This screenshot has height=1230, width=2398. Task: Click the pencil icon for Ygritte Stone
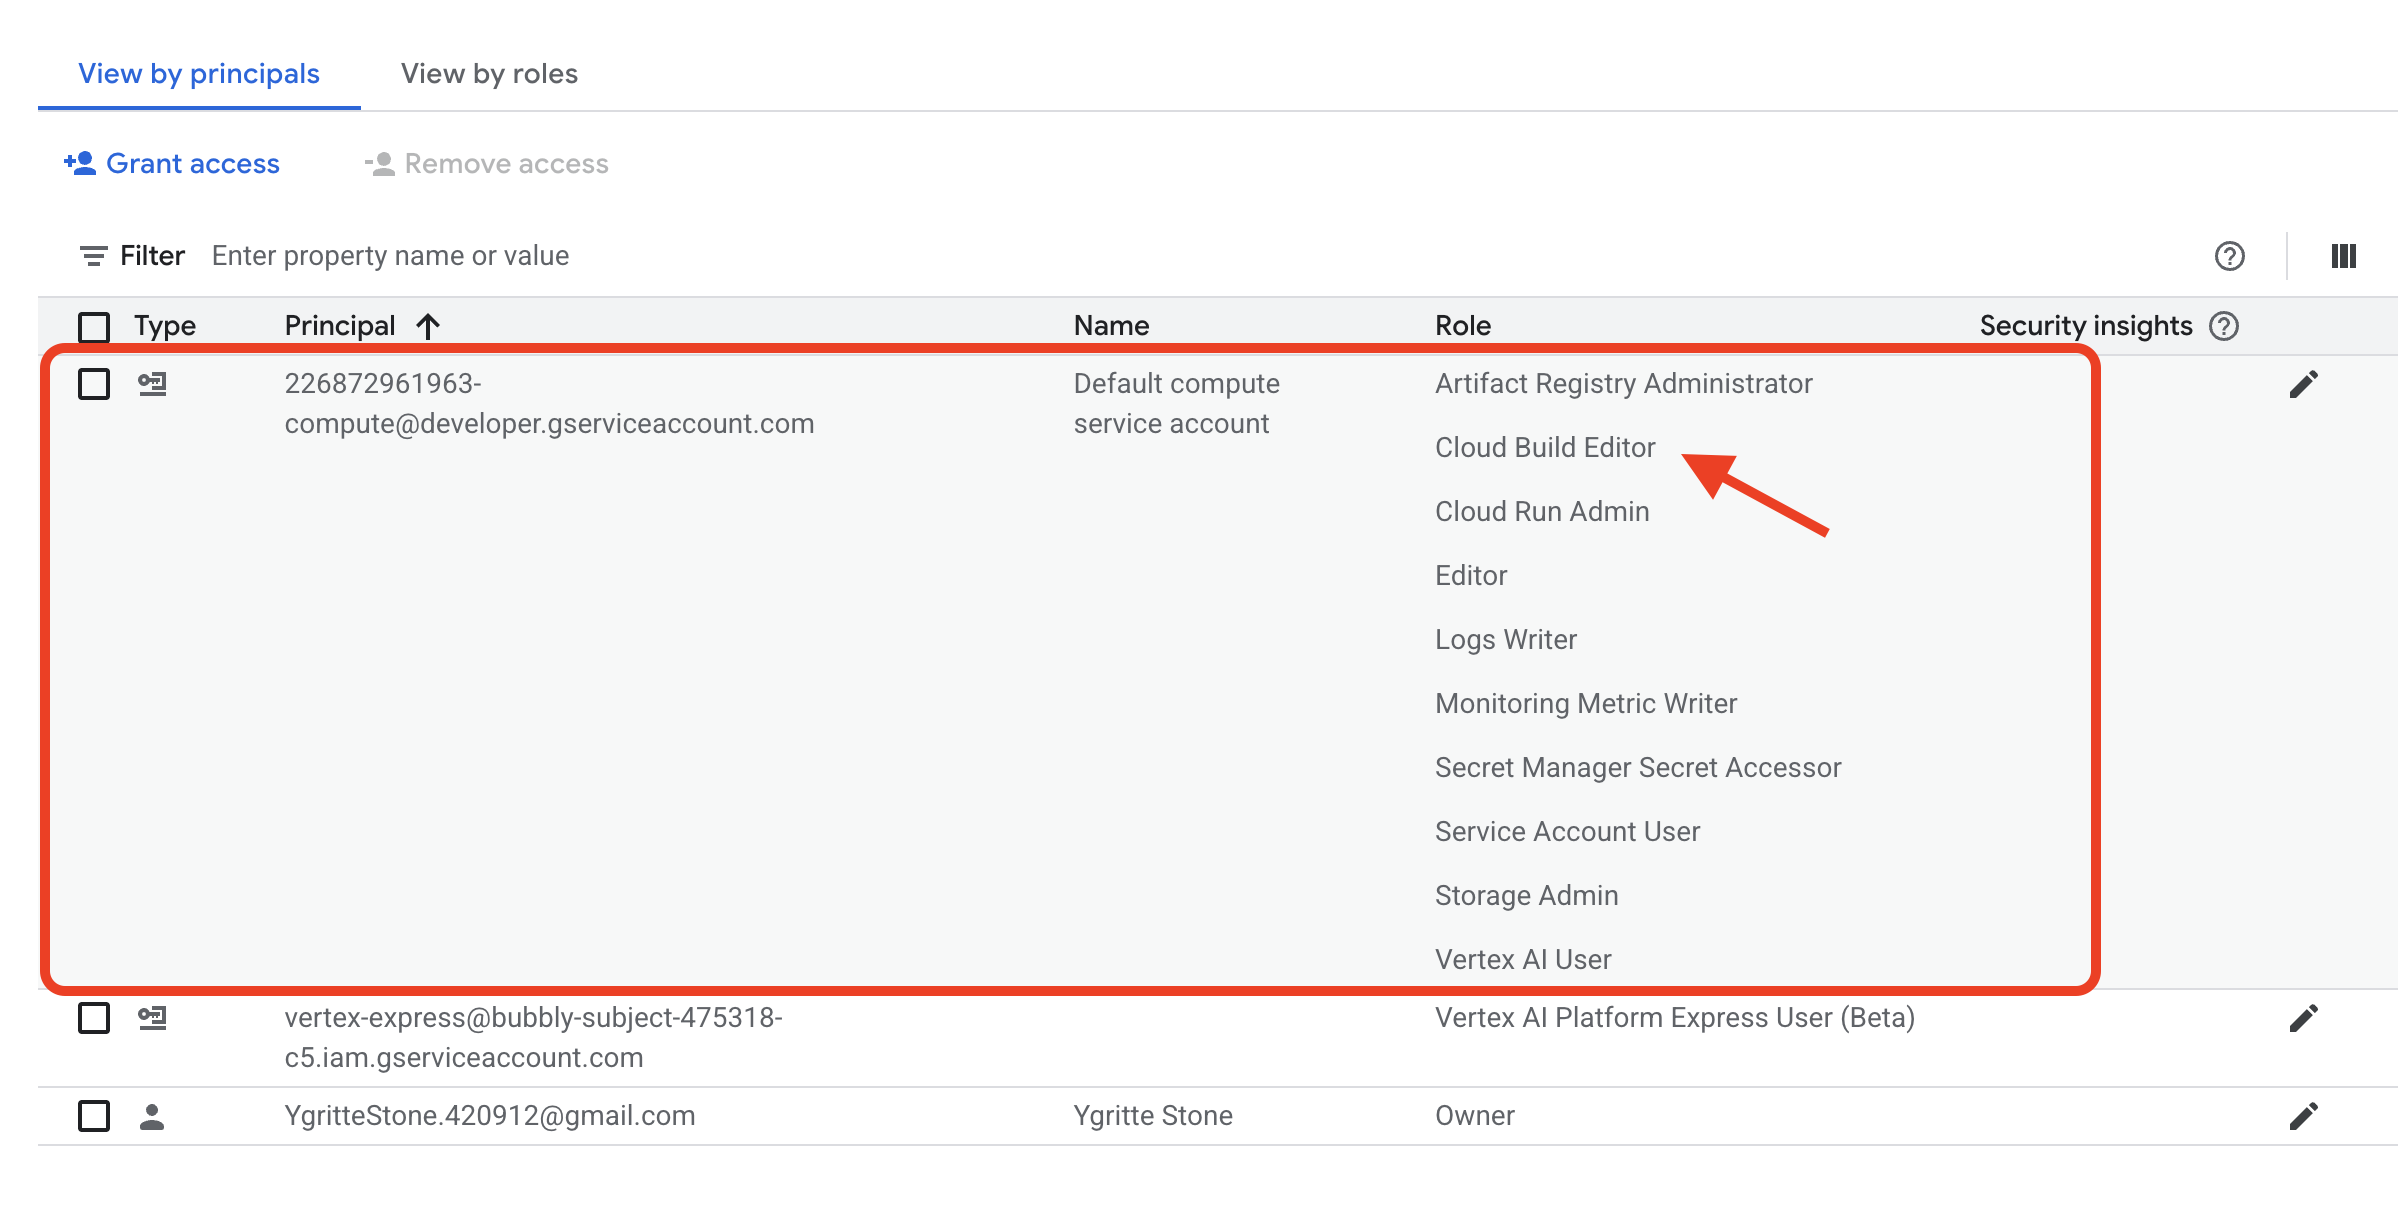(x=2303, y=1116)
